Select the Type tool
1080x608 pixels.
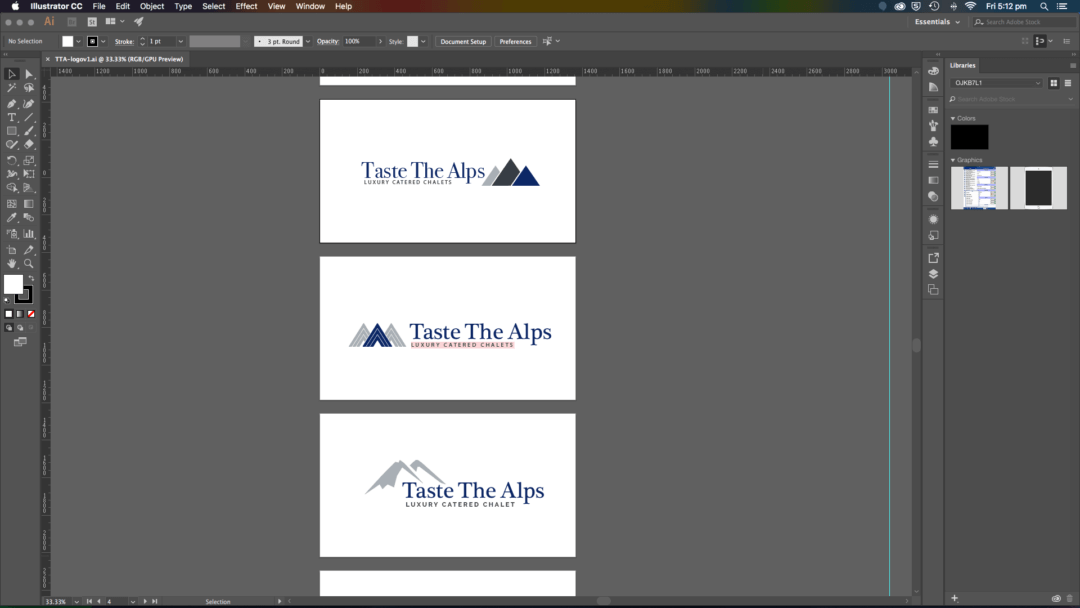12,117
